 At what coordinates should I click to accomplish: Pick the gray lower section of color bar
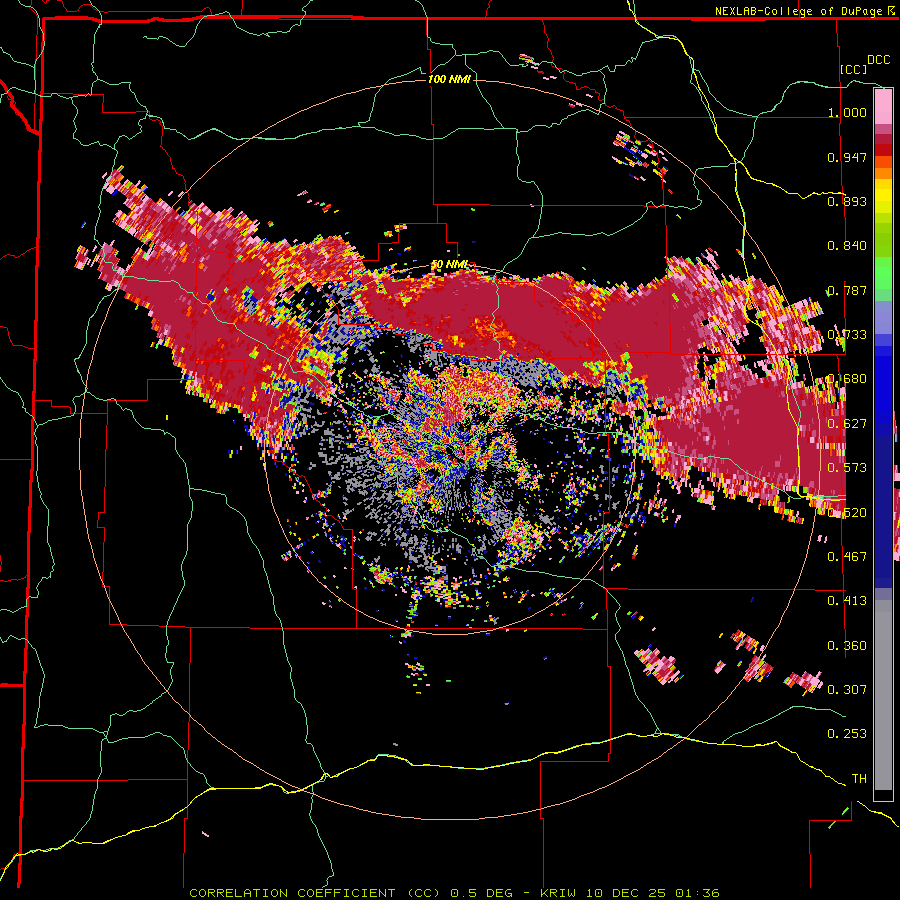[x=883, y=695]
